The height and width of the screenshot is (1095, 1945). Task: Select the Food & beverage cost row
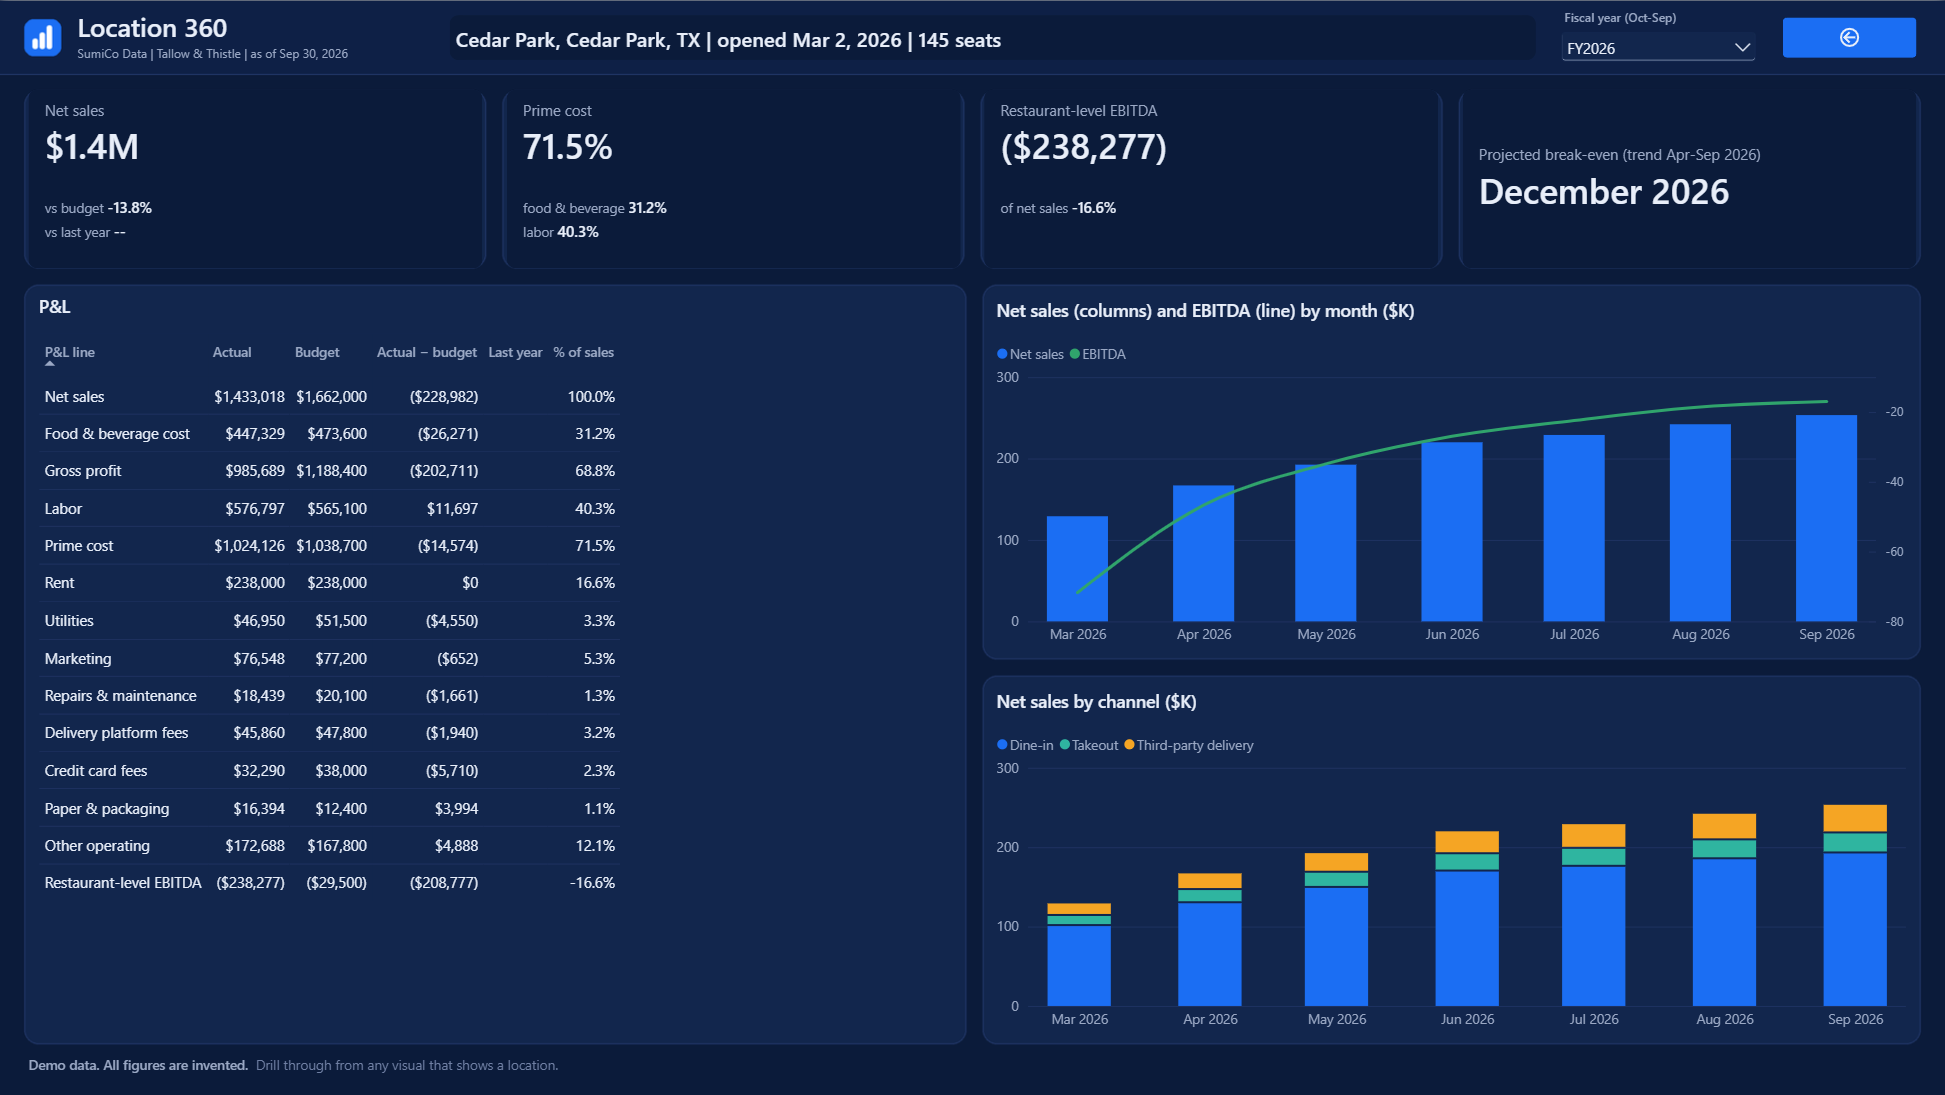point(330,434)
